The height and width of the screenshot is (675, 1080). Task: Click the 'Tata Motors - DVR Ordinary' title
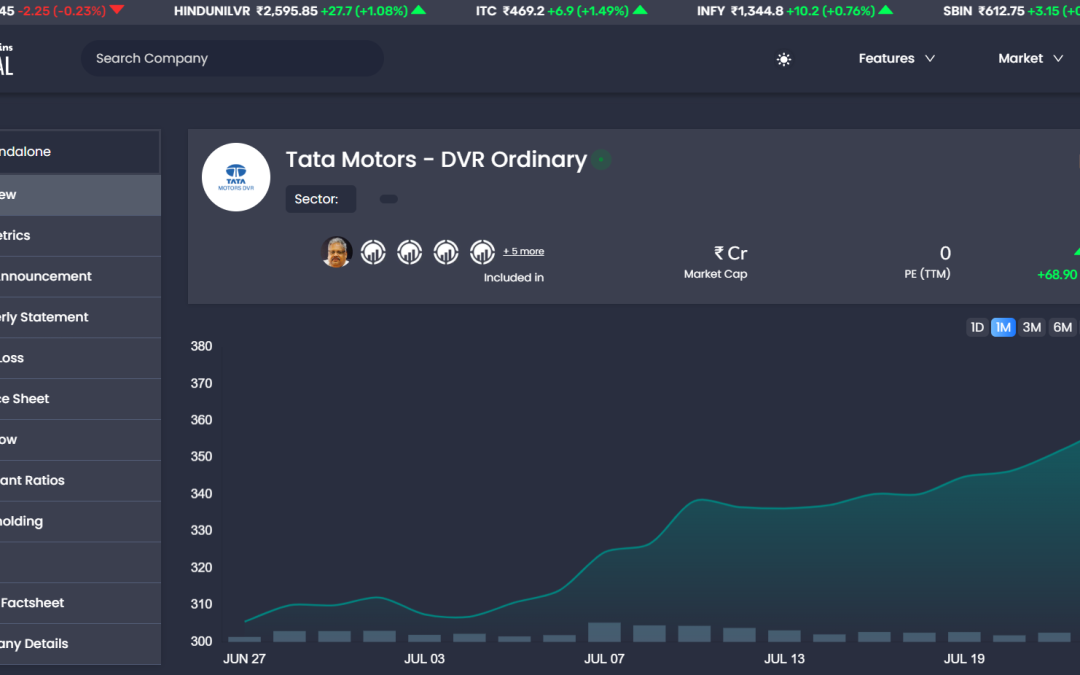tap(436, 160)
